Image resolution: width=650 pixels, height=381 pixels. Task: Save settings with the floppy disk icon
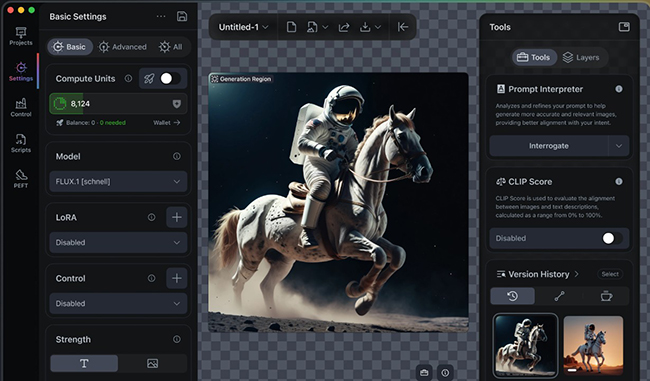click(182, 16)
